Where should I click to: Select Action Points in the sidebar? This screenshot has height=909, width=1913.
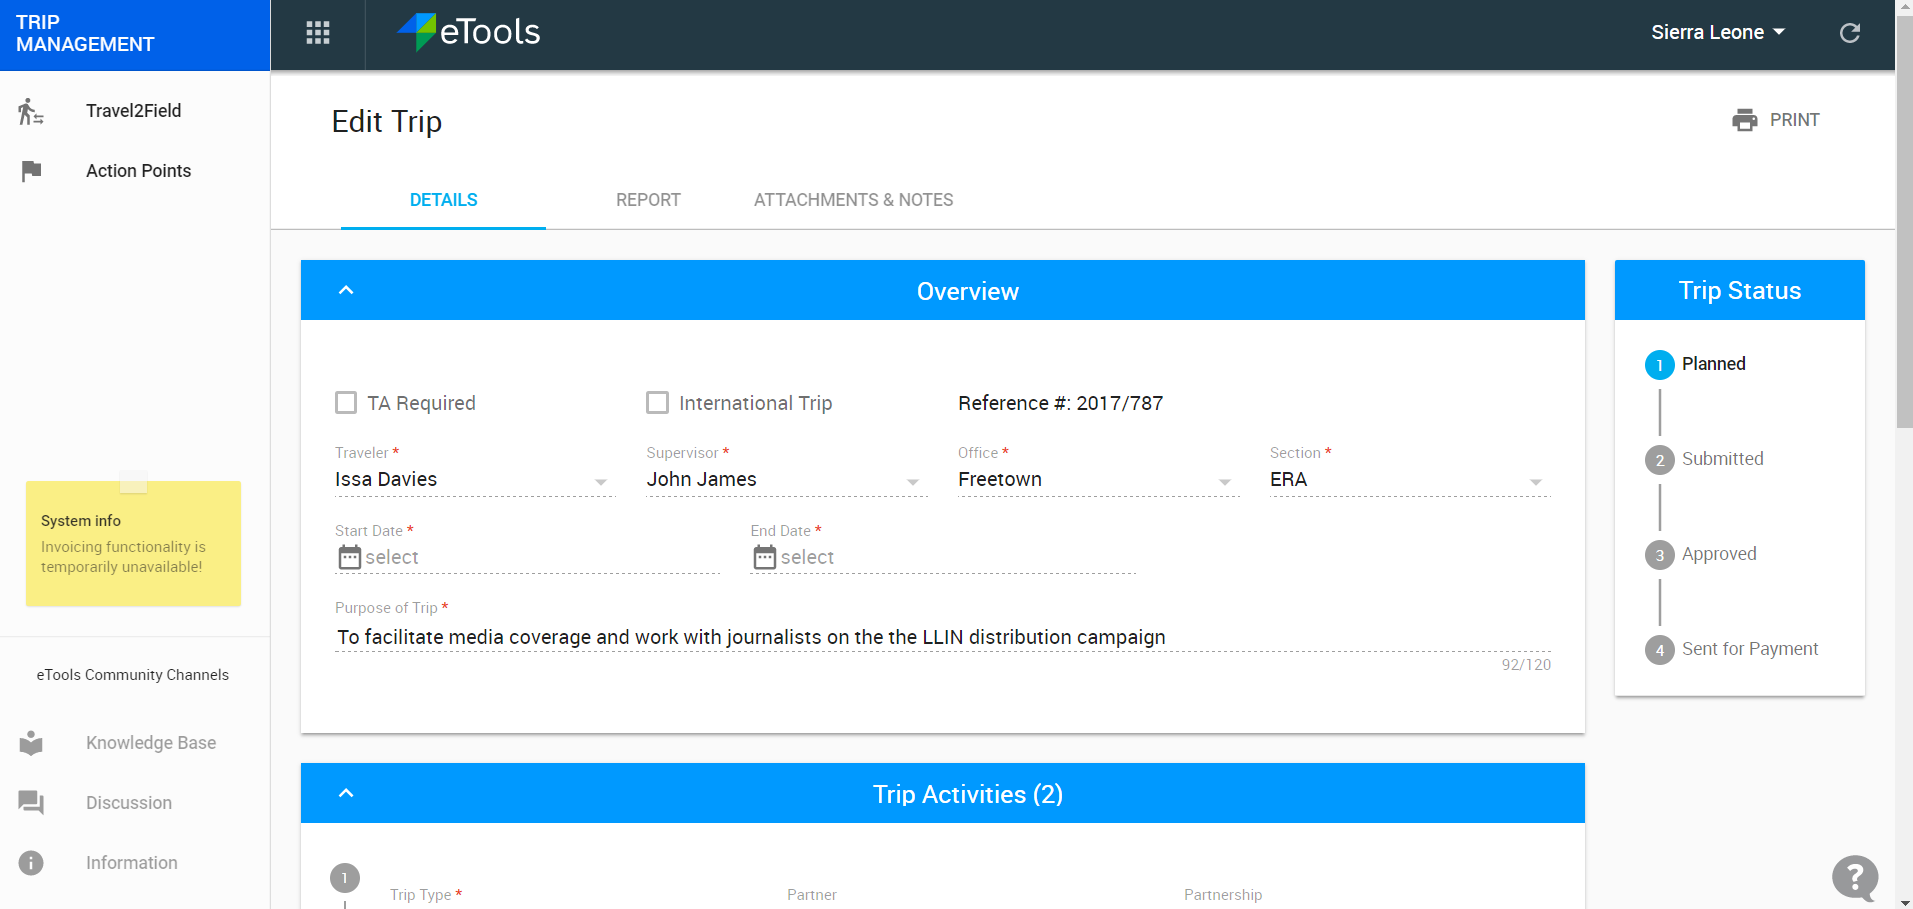coord(138,170)
